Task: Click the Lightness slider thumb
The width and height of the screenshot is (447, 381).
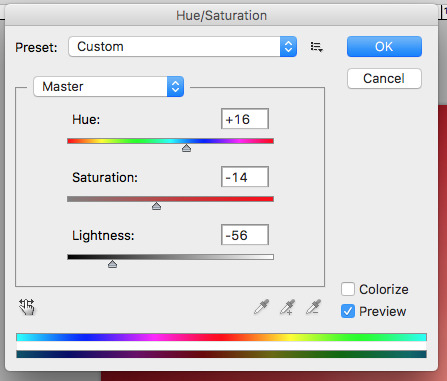Action: click(x=112, y=264)
